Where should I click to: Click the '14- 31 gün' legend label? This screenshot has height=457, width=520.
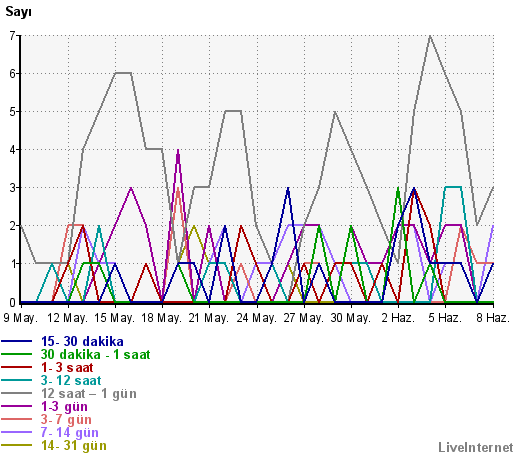(x=74, y=445)
